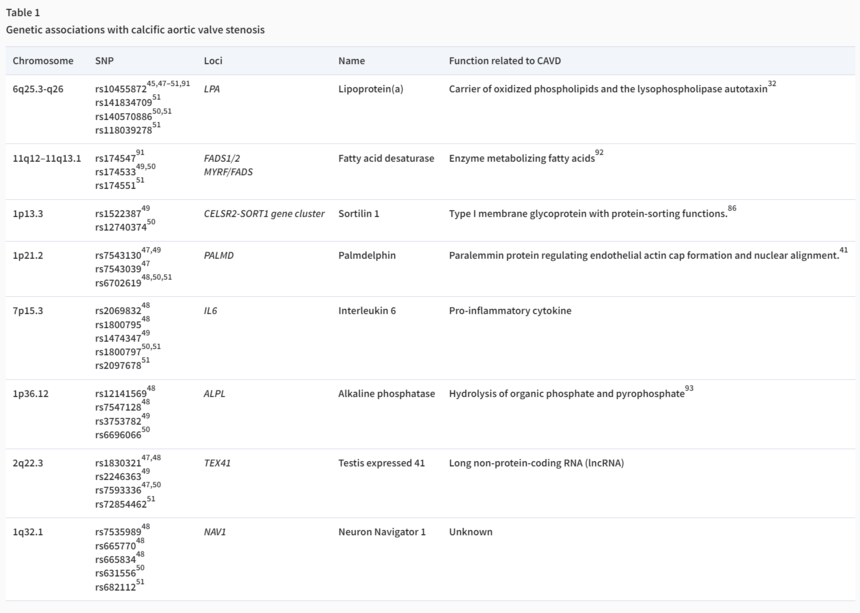Click the 'Name' column header
The width and height of the screenshot is (860, 613).
point(351,61)
